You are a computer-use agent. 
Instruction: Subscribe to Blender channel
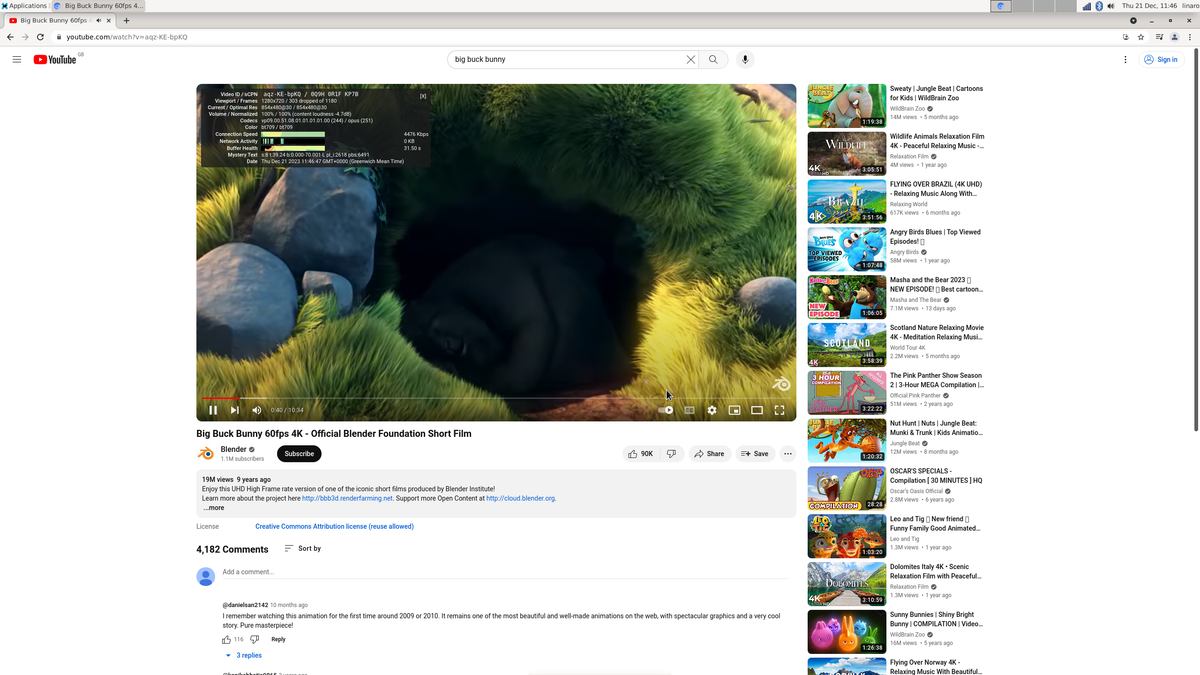pos(299,454)
